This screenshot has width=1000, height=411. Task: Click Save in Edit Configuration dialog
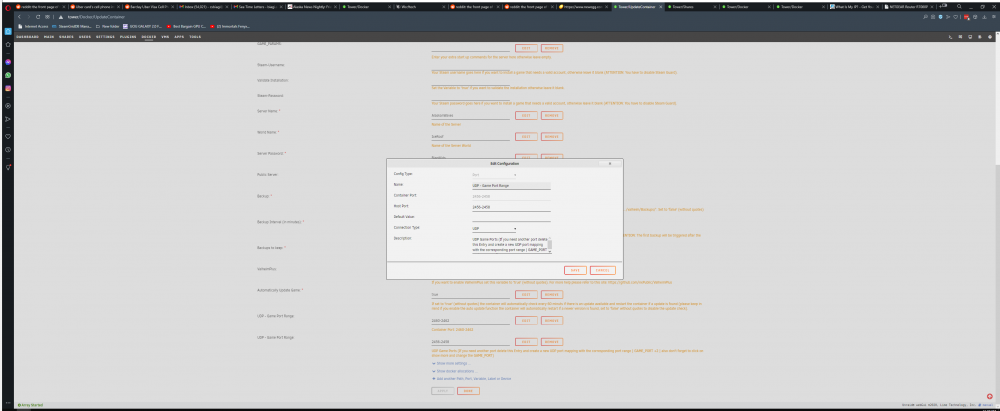click(x=575, y=271)
